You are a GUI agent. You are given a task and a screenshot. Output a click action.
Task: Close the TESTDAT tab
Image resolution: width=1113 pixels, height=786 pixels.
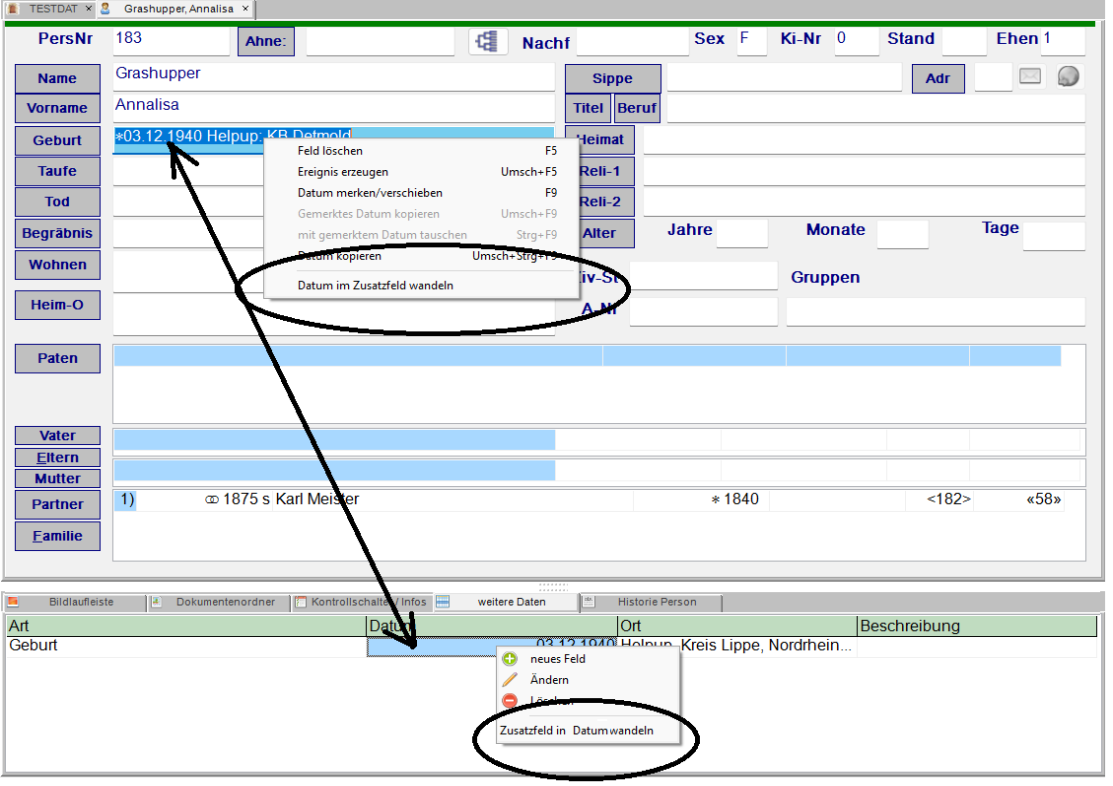coord(87,8)
